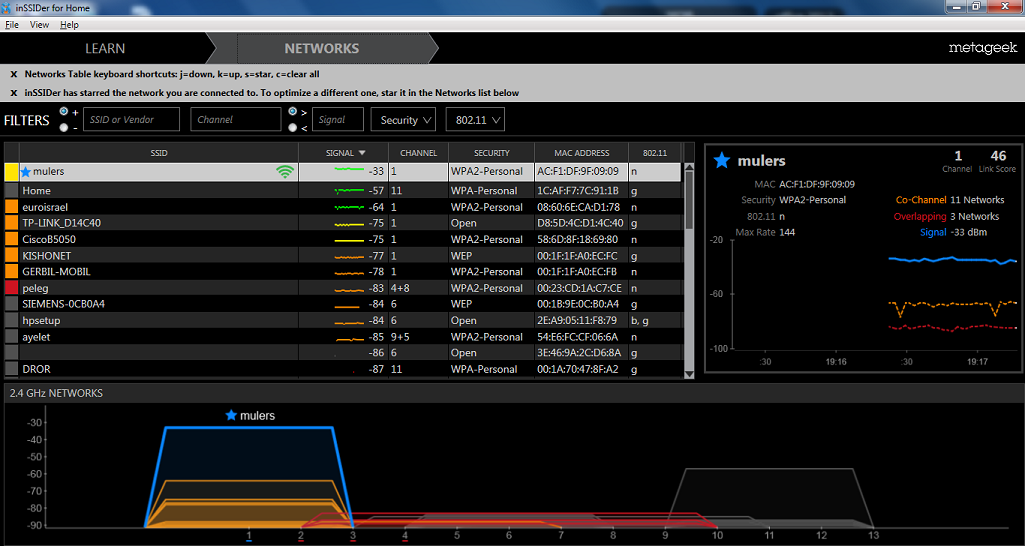
Task: Open the View menu
Action: pos(39,24)
